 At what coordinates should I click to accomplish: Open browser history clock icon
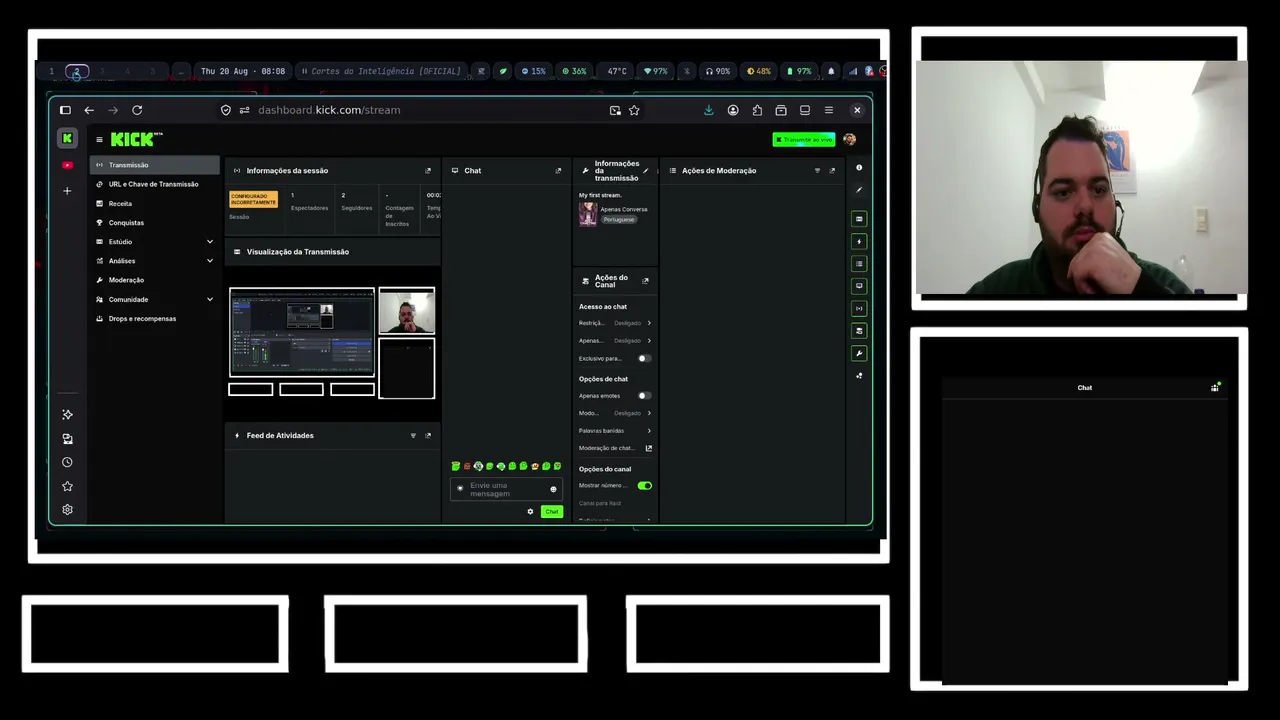pos(67,462)
